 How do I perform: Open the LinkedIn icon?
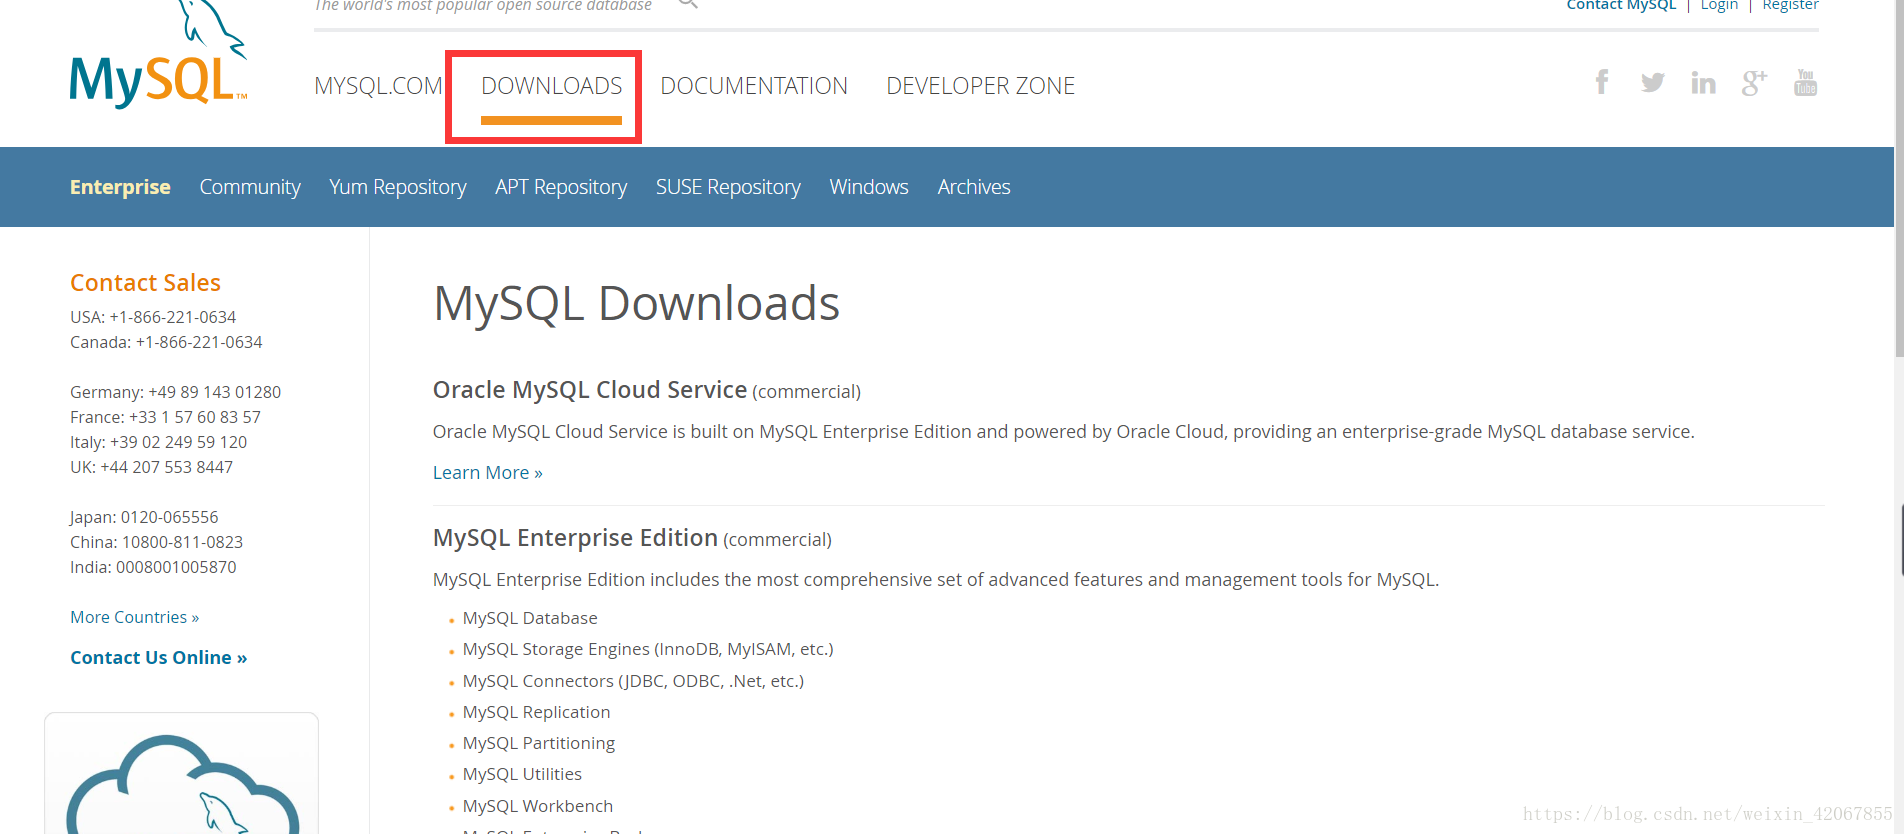point(1703,82)
